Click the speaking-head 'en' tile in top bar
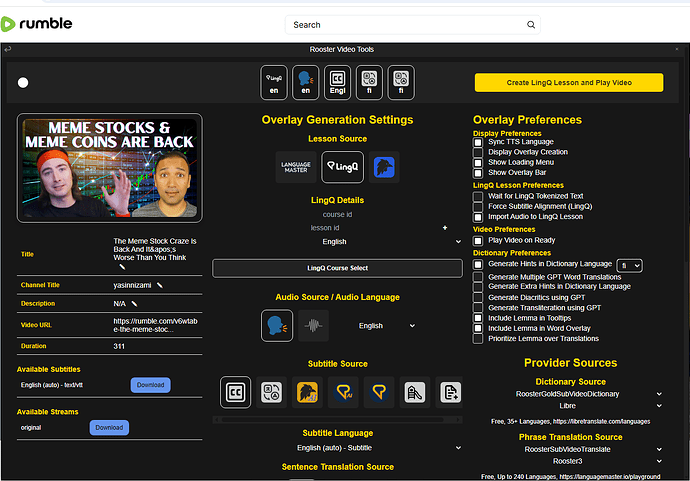This screenshot has width=690, height=481. (305, 83)
